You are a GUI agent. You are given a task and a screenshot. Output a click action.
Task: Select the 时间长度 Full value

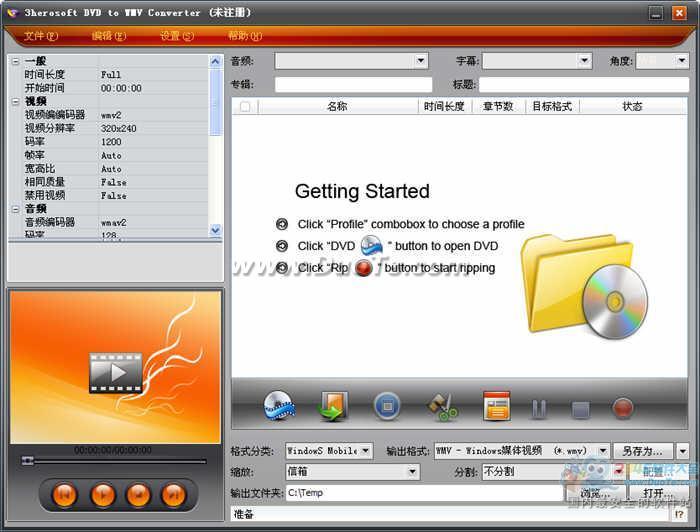coord(111,75)
